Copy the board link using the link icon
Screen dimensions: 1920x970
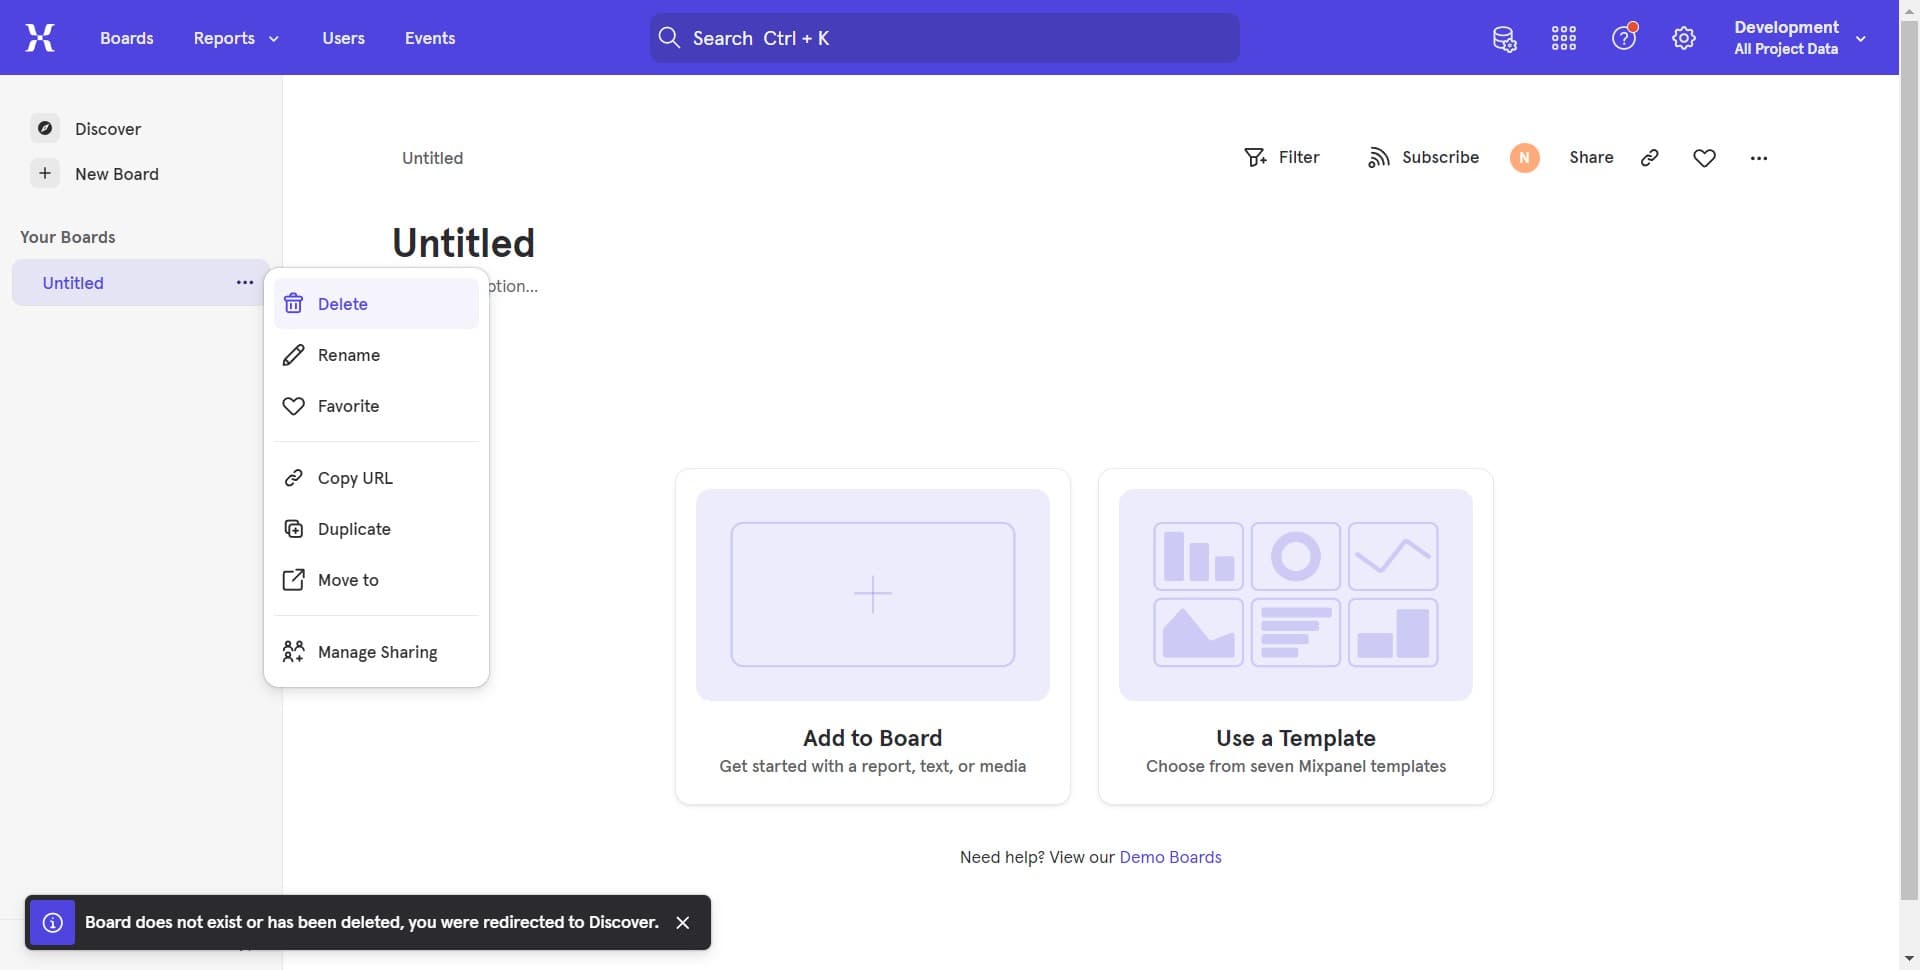click(1649, 157)
